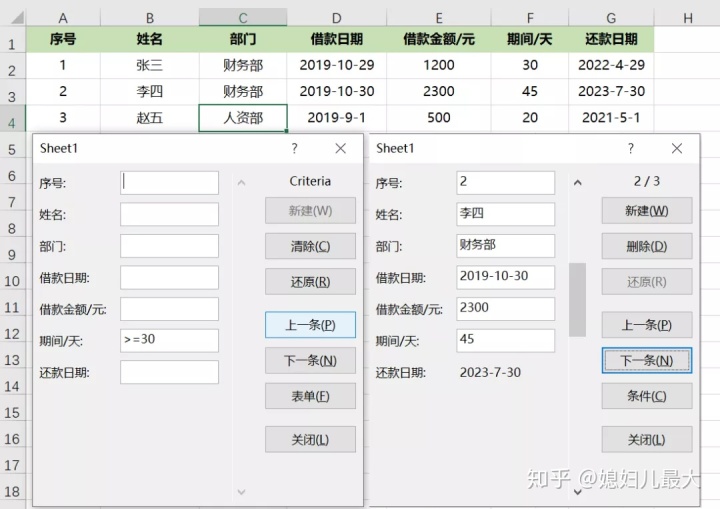Click the empty 序号 criteria field
The height and width of the screenshot is (509, 720).
169,183
